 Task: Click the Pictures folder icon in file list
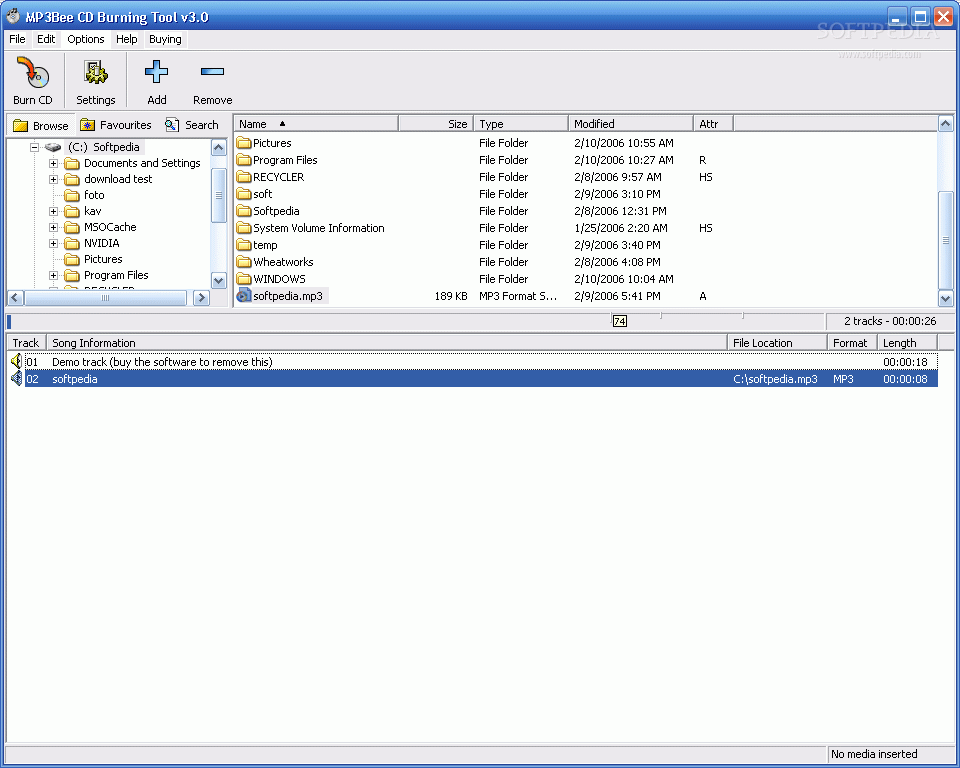tap(244, 143)
